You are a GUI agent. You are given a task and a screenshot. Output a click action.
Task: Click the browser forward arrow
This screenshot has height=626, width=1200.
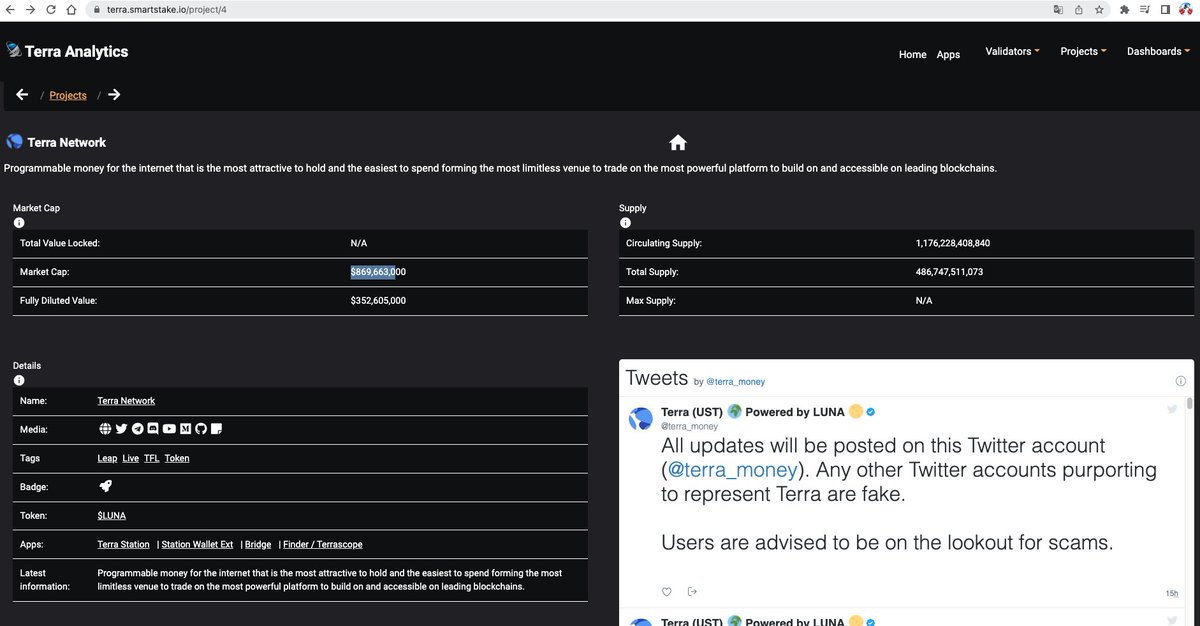pos(29,9)
